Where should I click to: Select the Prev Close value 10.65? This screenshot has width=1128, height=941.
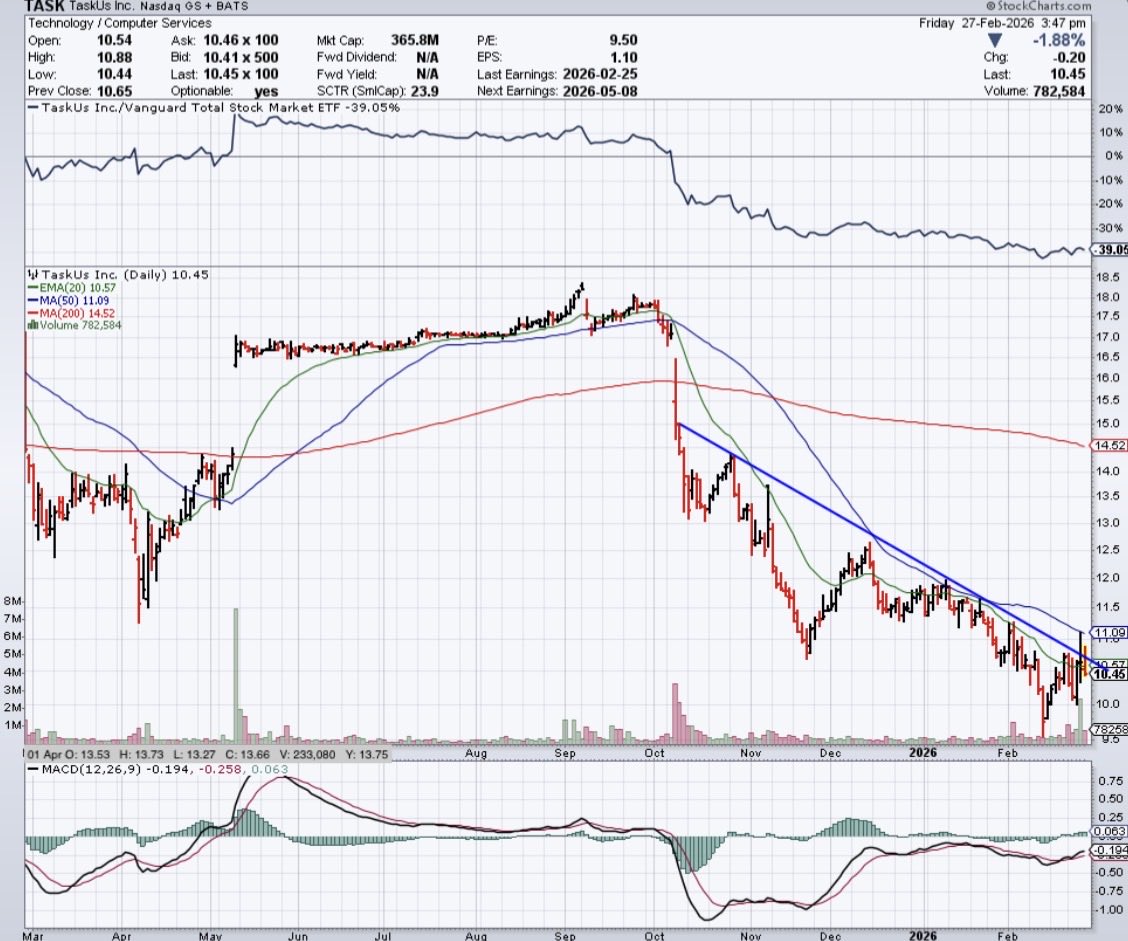114,91
